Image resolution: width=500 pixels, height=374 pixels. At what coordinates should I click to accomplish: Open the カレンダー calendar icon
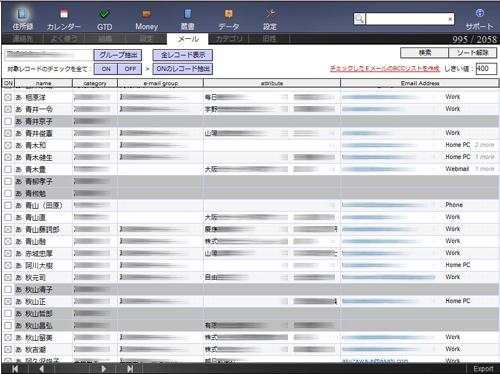coord(64,14)
